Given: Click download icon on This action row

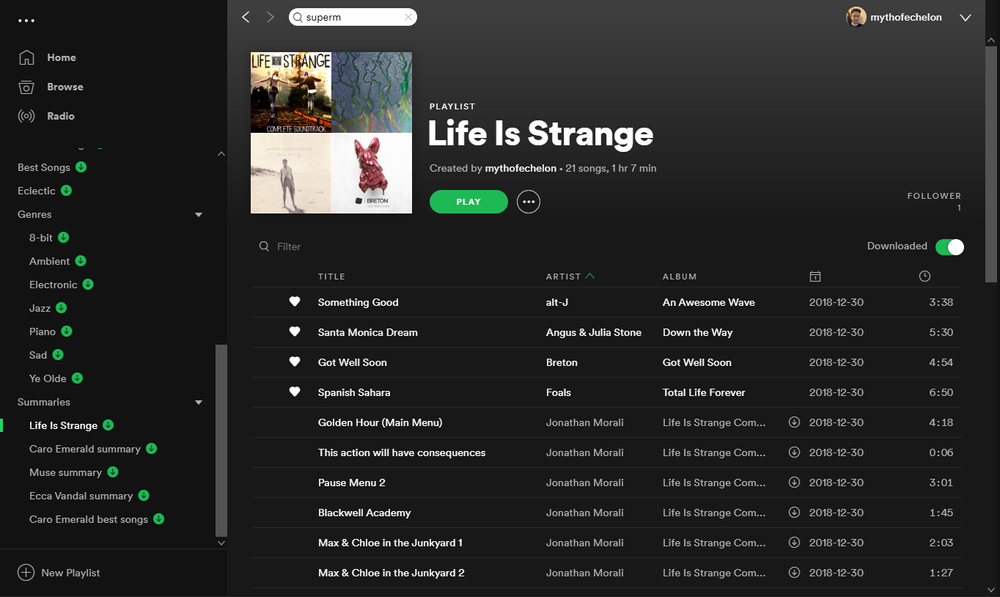Looking at the screenshot, I should tap(794, 452).
